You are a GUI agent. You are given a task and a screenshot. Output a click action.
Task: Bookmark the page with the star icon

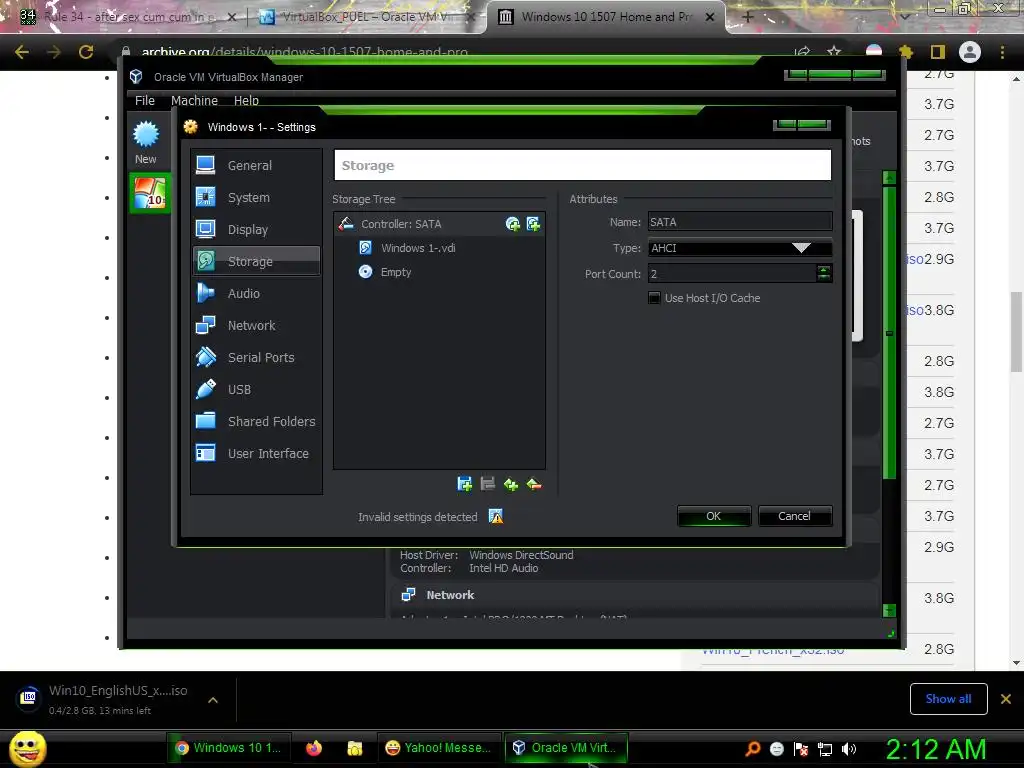[834, 52]
